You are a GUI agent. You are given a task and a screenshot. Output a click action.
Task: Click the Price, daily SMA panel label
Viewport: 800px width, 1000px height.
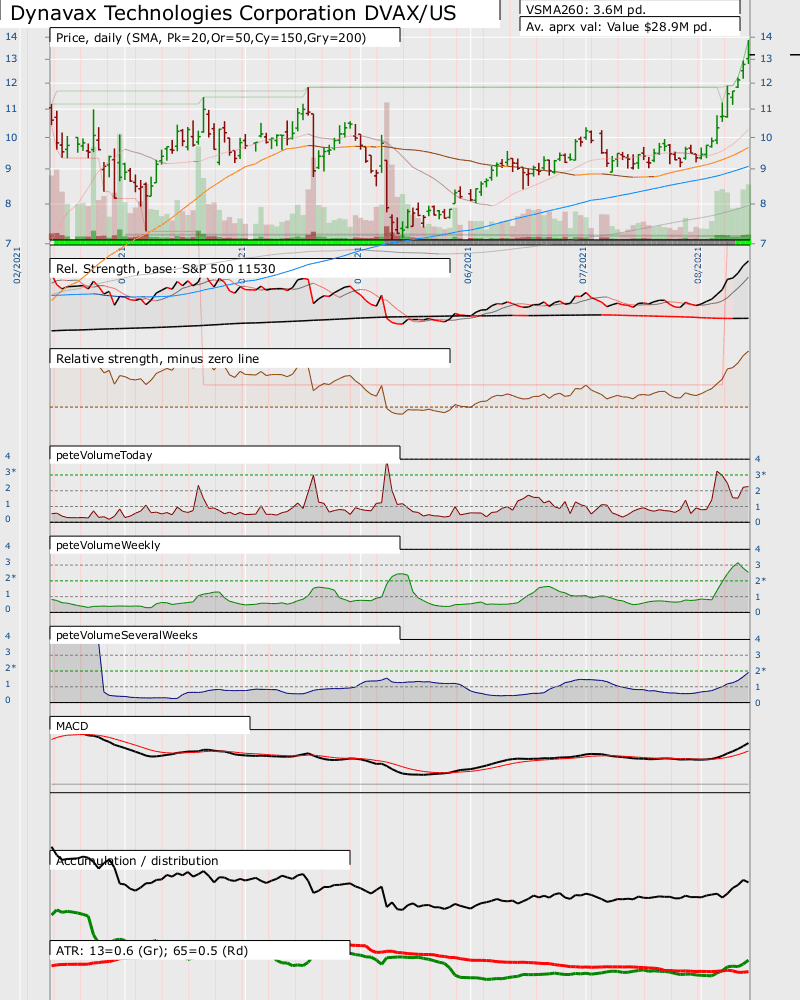point(211,38)
